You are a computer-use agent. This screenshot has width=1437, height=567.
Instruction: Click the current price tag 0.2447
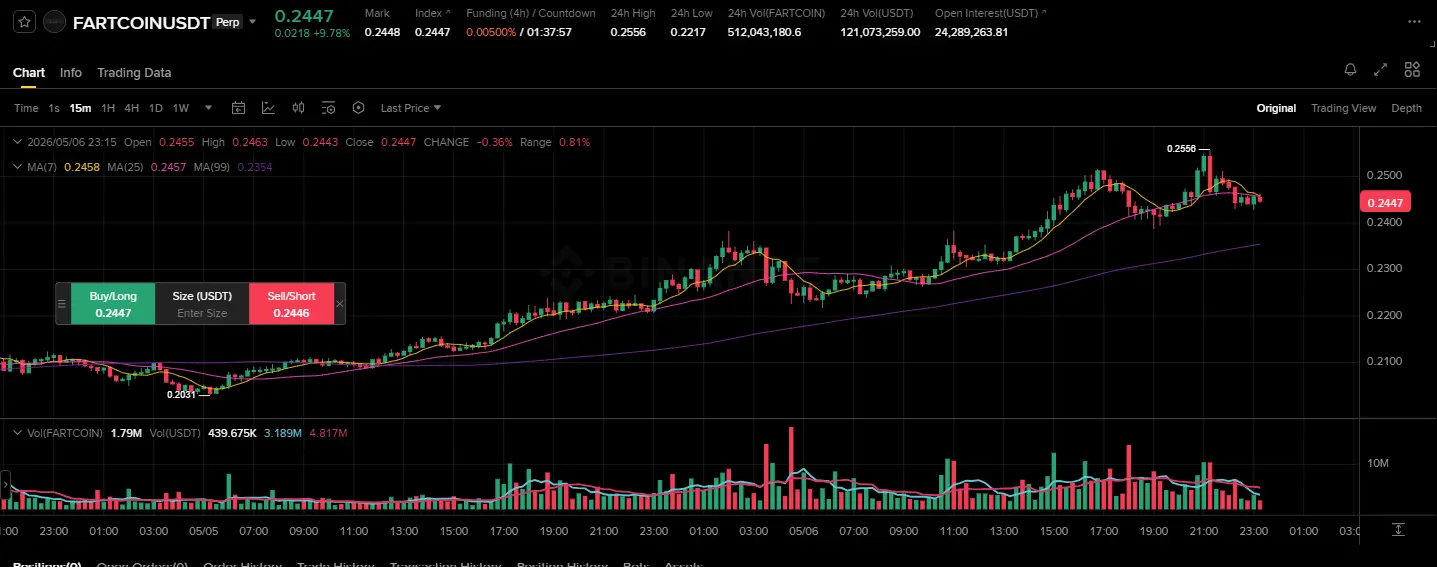1385,202
